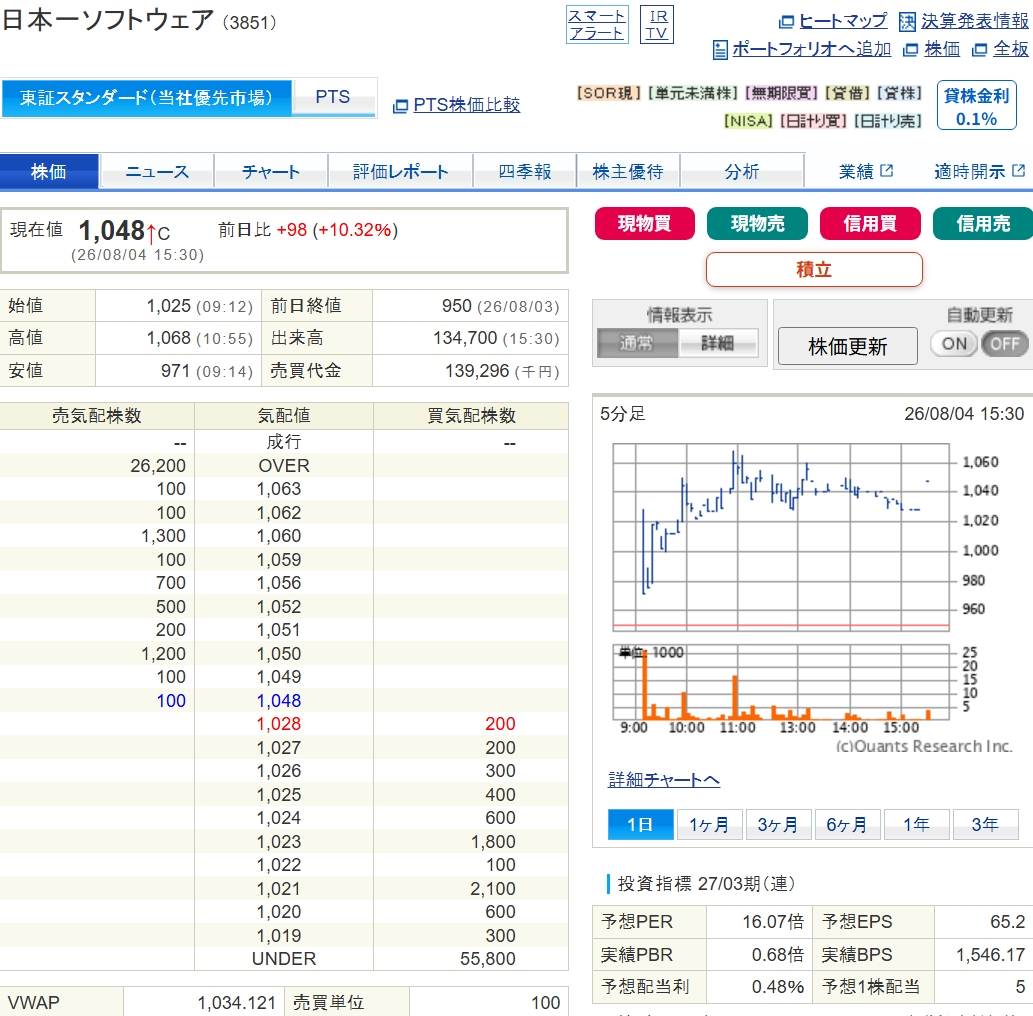Image resolution: width=1033 pixels, height=1016 pixels.
Task: Open the 四季報 tab
Action: coord(524,171)
